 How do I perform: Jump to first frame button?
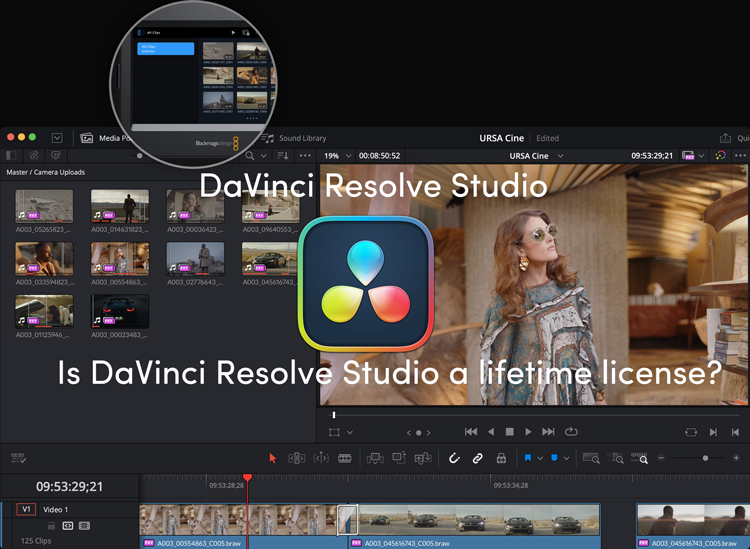(x=471, y=432)
